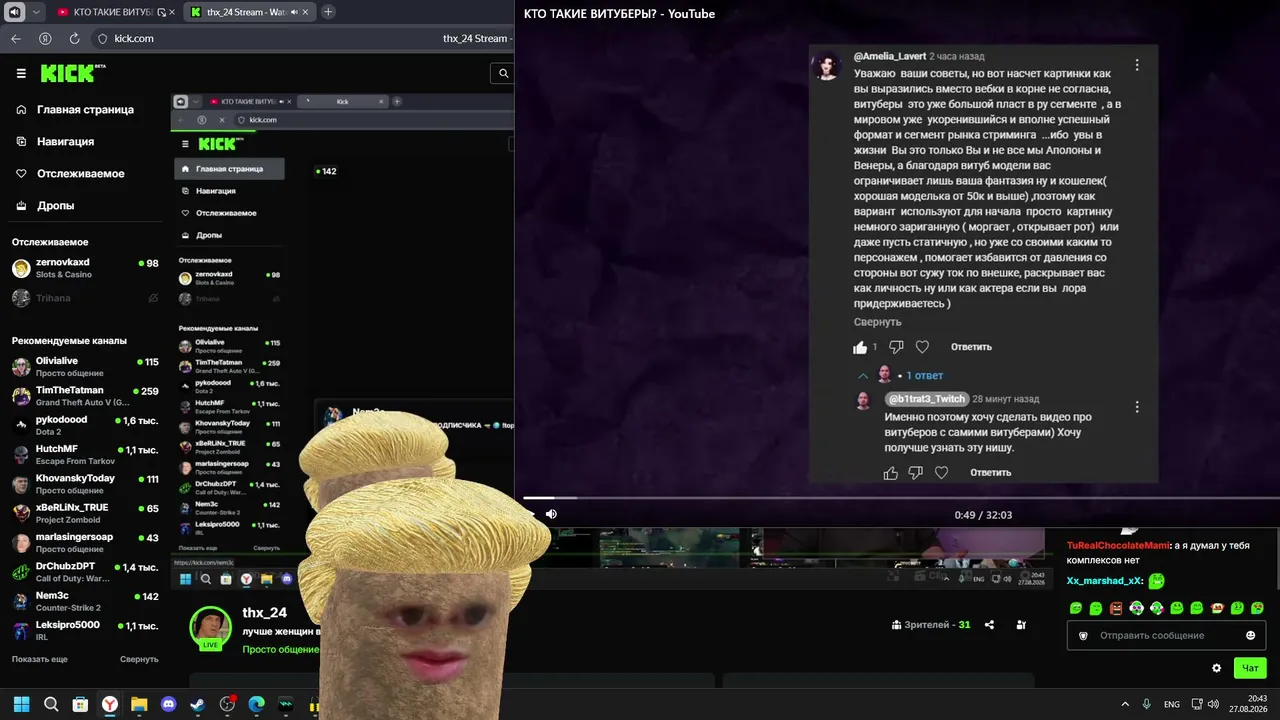Open Windows taskbar search
Image resolution: width=1280 pixels, height=720 pixels.
pos(51,704)
